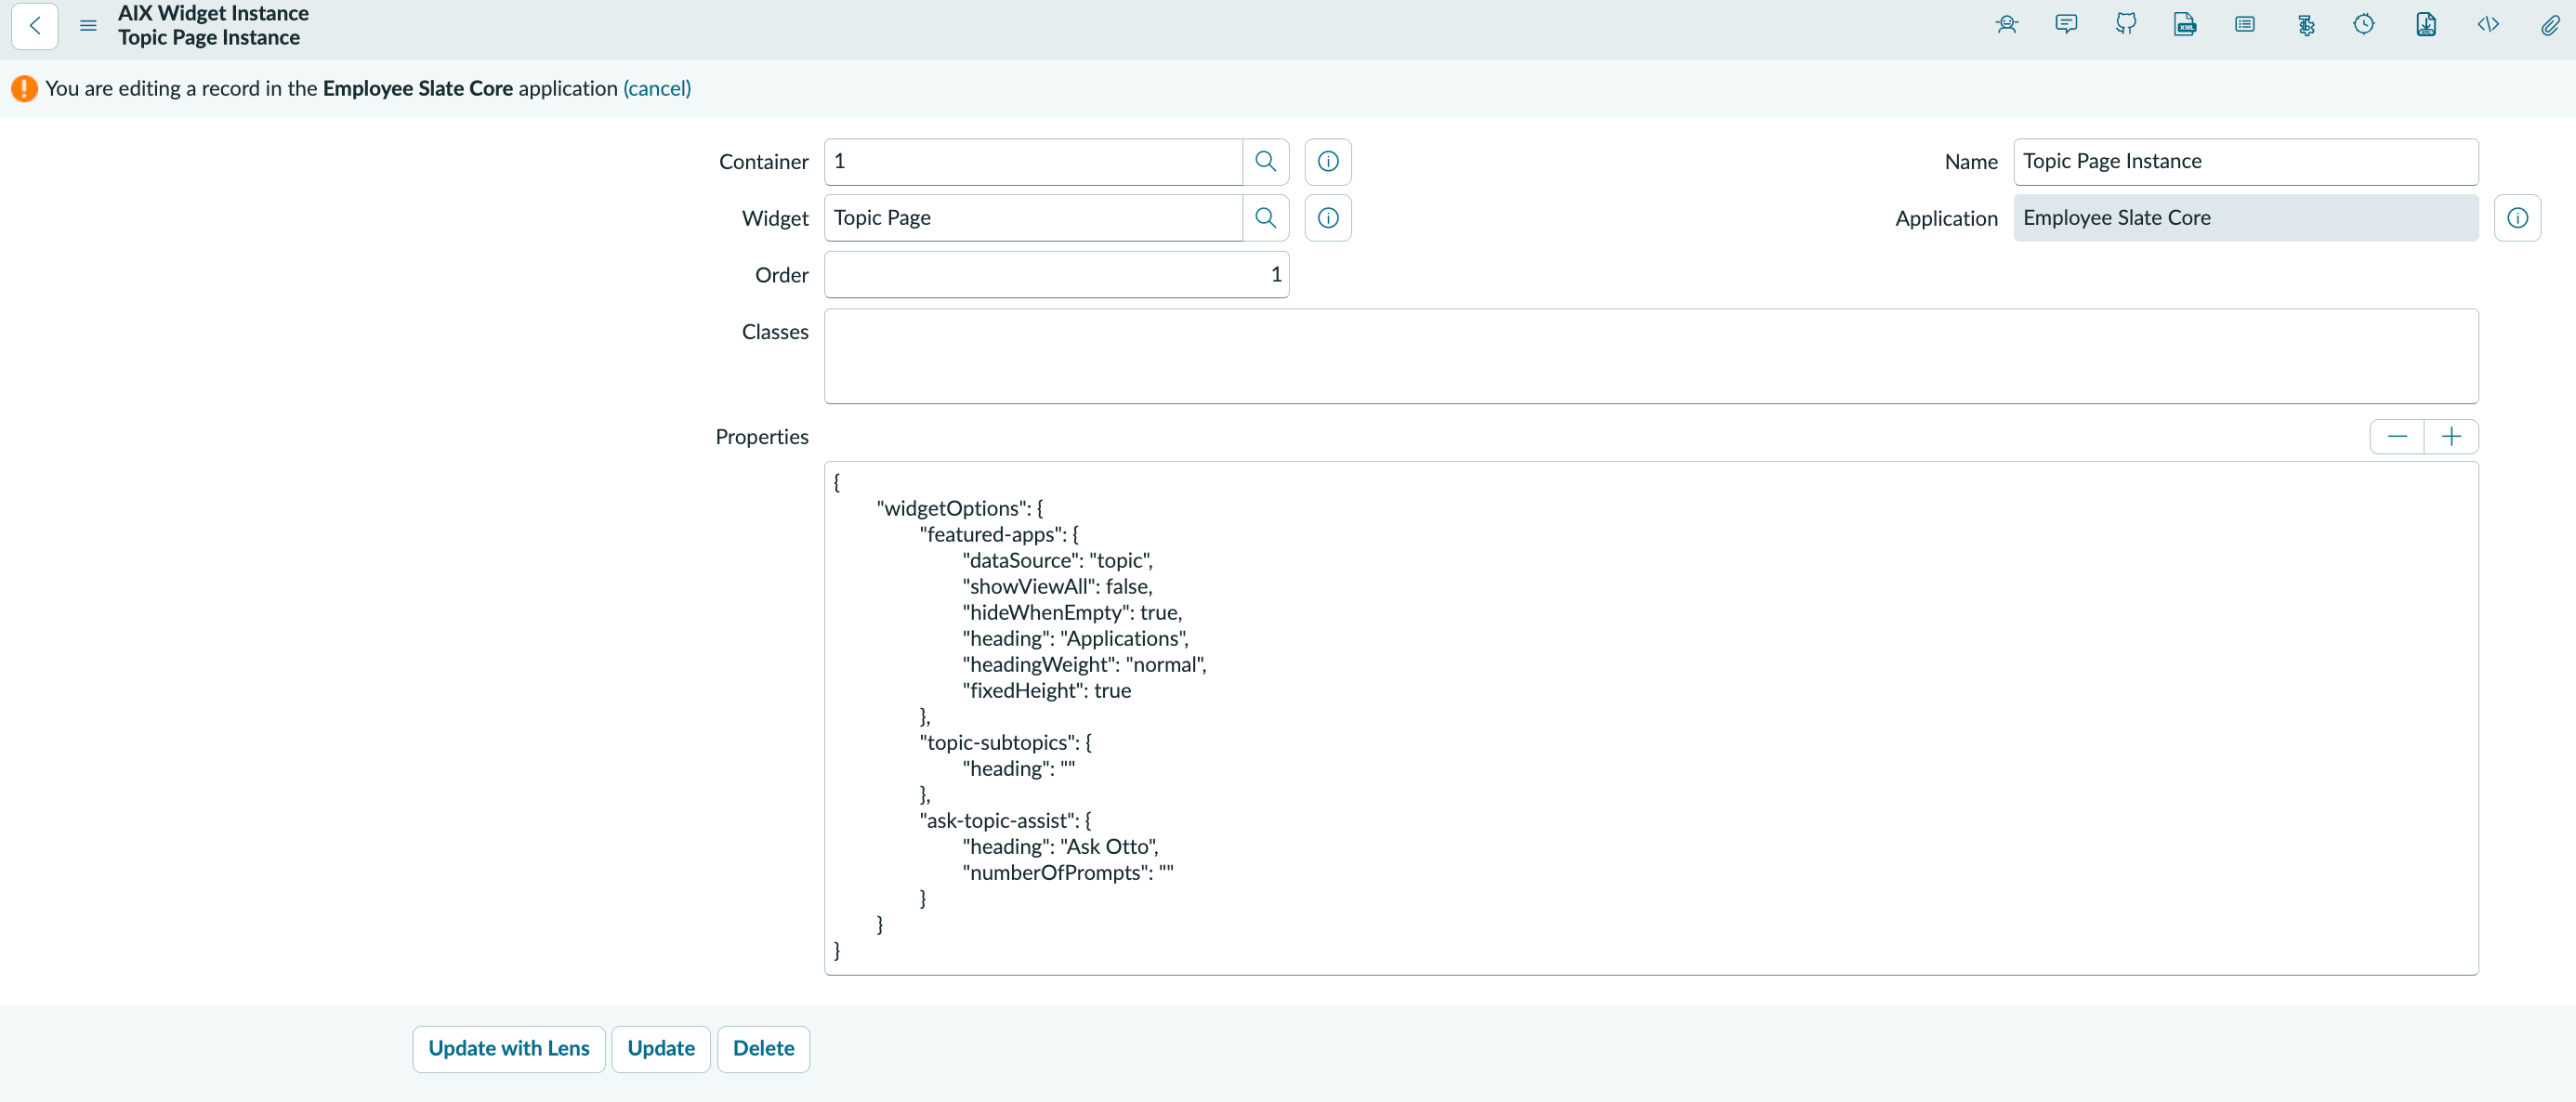Open the comment bubble icon in header
The image size is (2576, 1102).
tap(2066, 25)
